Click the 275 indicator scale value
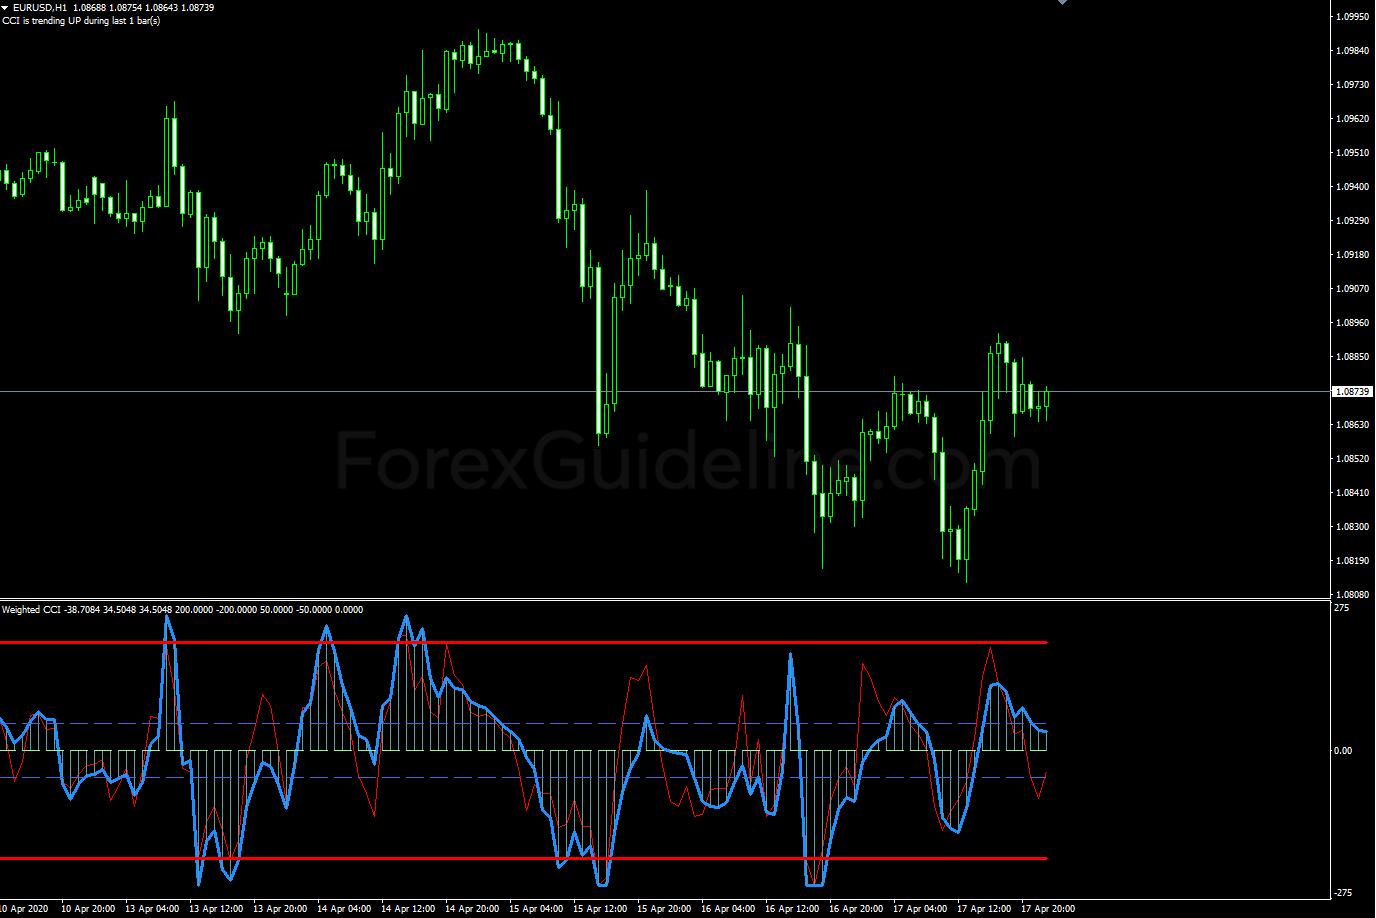The width and height of the screenshot is (1376, 918). point(1342,607)
